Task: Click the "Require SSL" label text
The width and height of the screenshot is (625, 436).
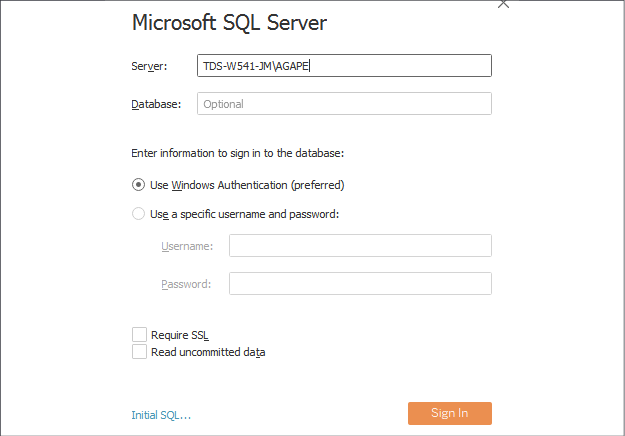Action: click(180, 335)
